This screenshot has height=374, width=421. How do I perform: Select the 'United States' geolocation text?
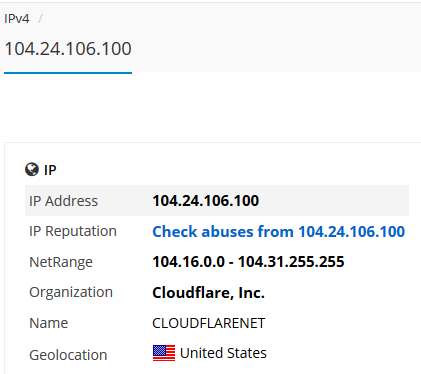pos(223,353)
